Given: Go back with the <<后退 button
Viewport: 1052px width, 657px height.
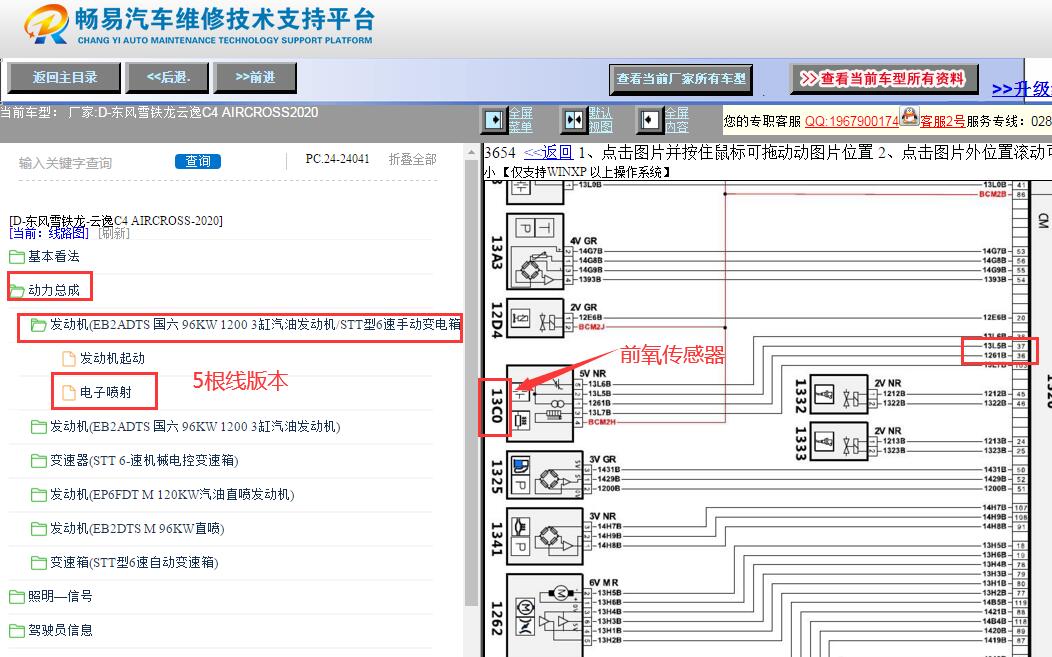Looking at the screenshot, I should (x=168, y=78).
